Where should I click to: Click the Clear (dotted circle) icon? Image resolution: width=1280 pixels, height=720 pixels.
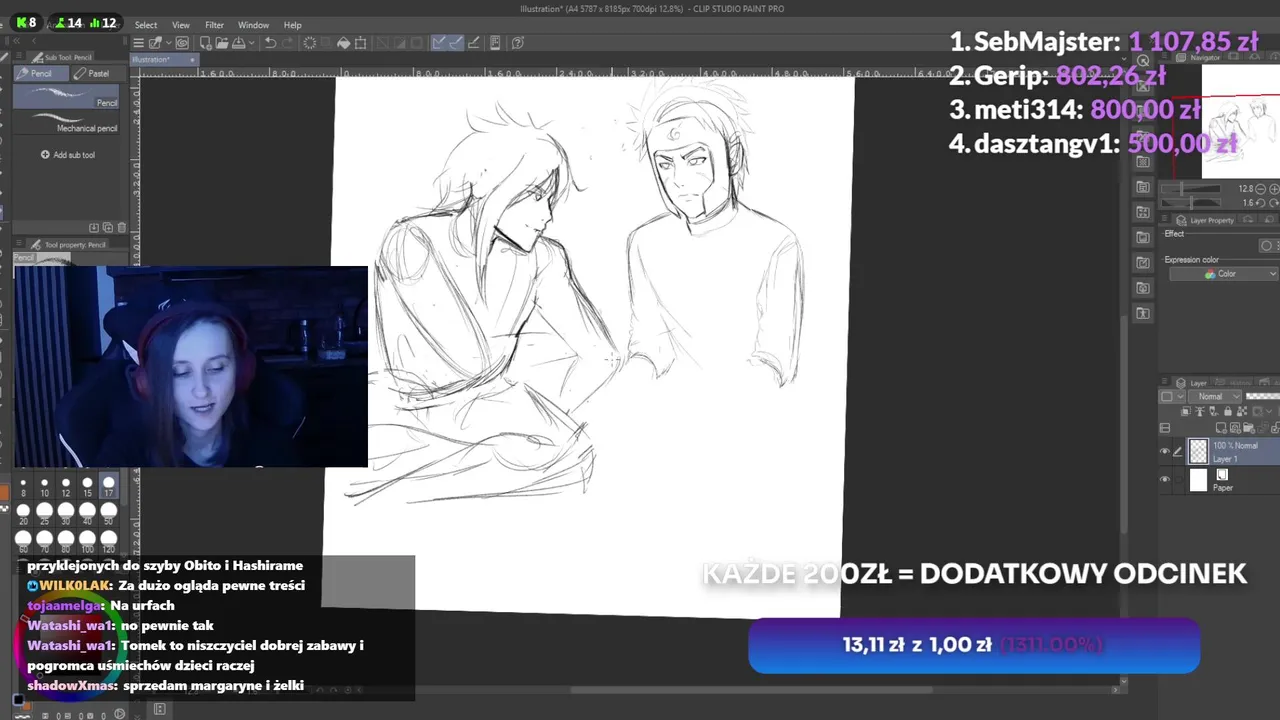pos(310,42)
